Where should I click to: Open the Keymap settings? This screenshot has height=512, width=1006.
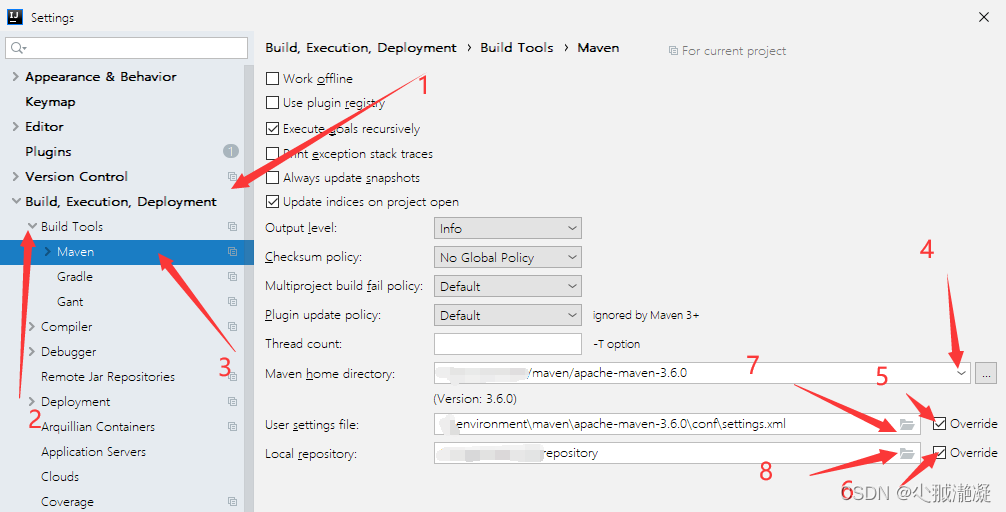pos(50,101)
